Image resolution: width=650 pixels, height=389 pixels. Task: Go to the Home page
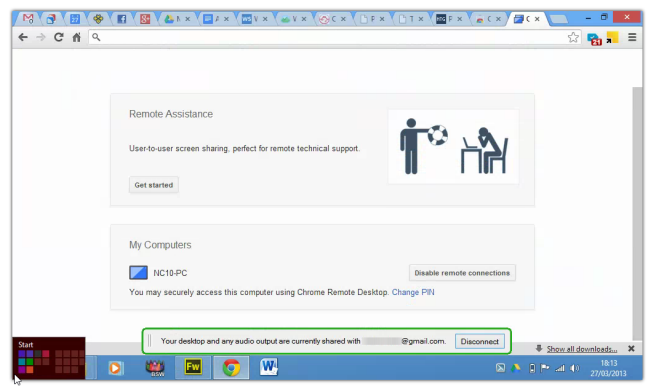pyautogui.click(x=76, y=37)
